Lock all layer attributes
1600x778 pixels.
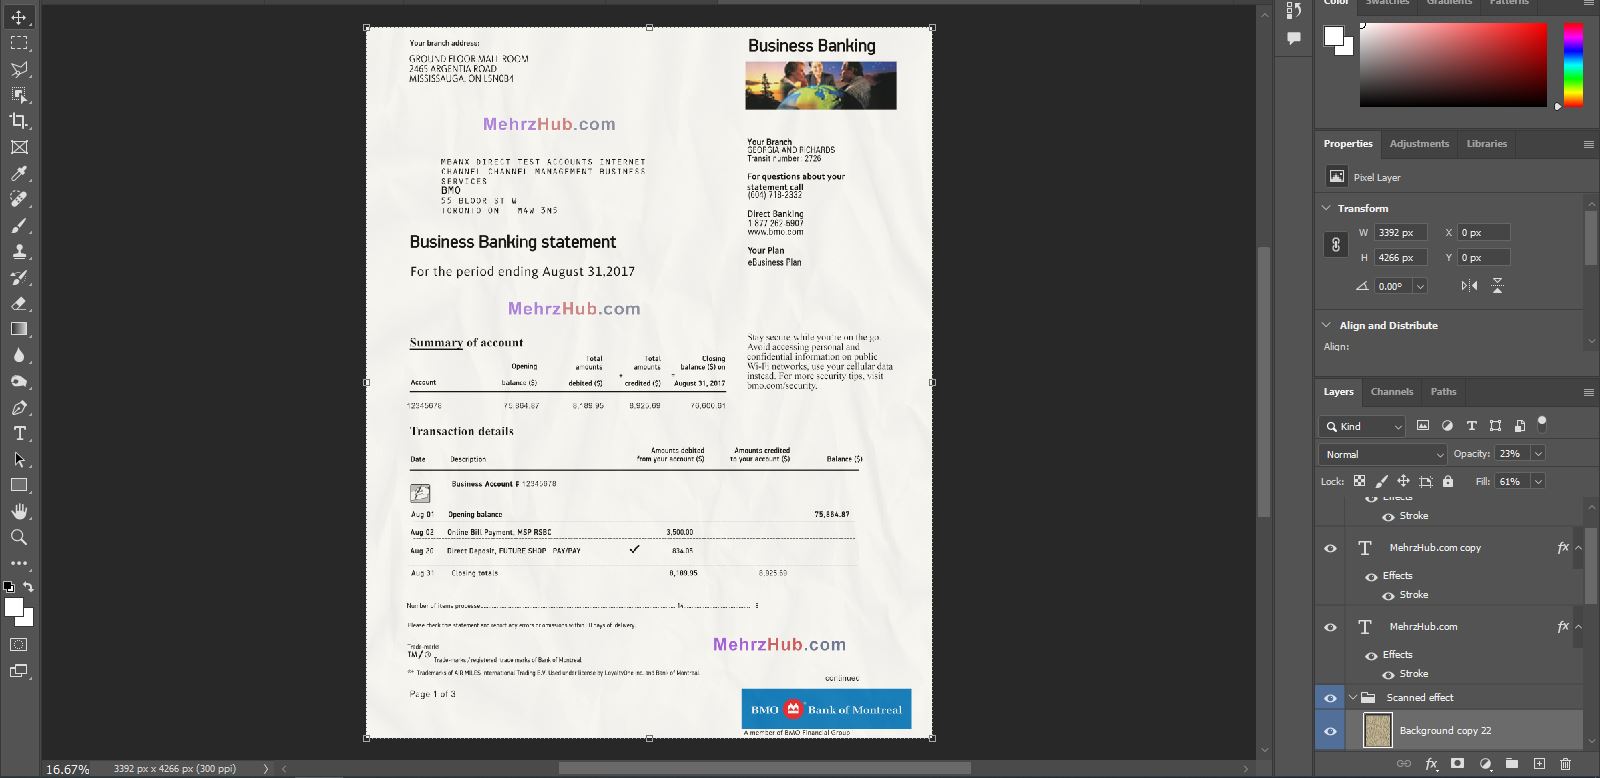1447,481
